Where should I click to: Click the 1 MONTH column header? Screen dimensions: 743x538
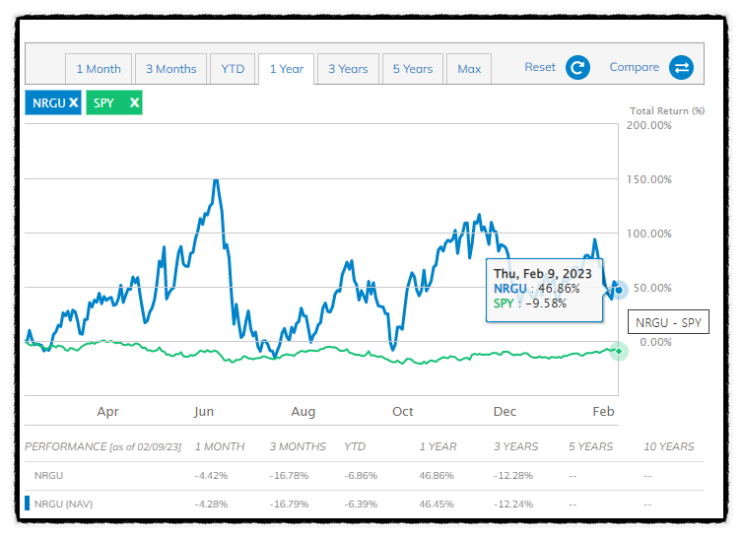click(220, 447)
